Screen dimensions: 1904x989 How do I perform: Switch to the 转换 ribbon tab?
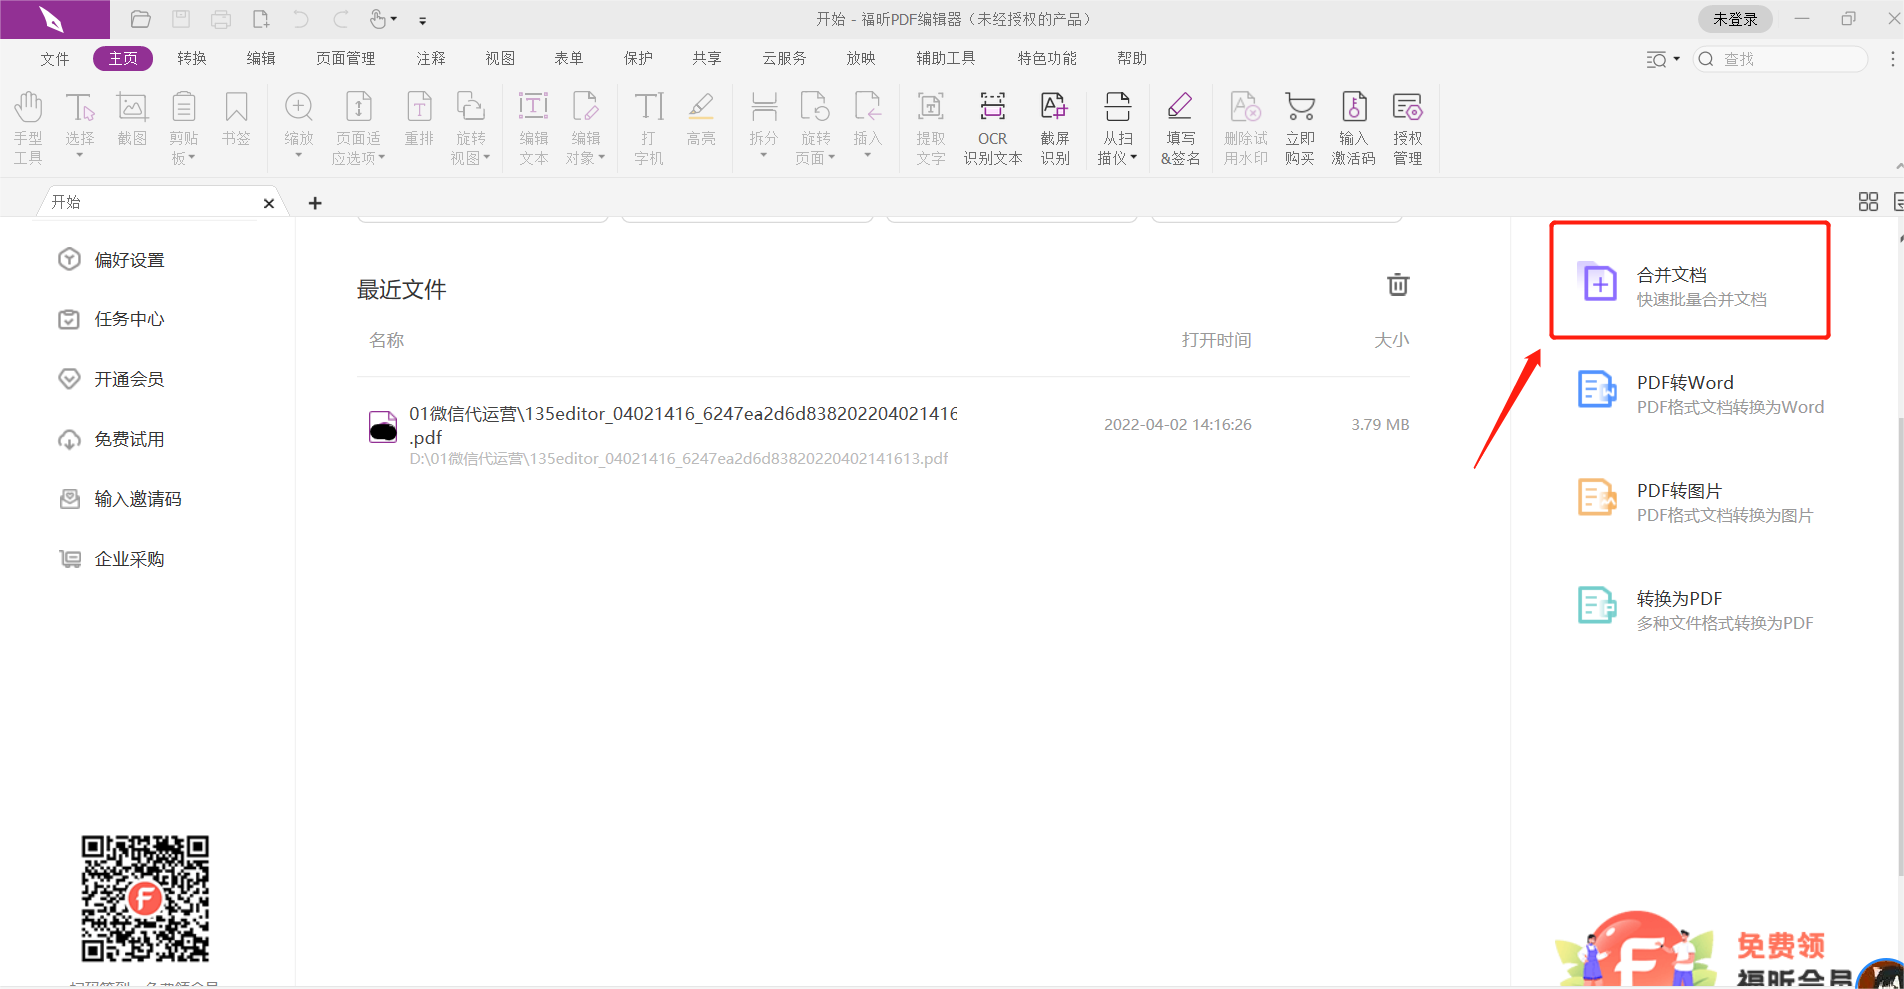(192, 58)
